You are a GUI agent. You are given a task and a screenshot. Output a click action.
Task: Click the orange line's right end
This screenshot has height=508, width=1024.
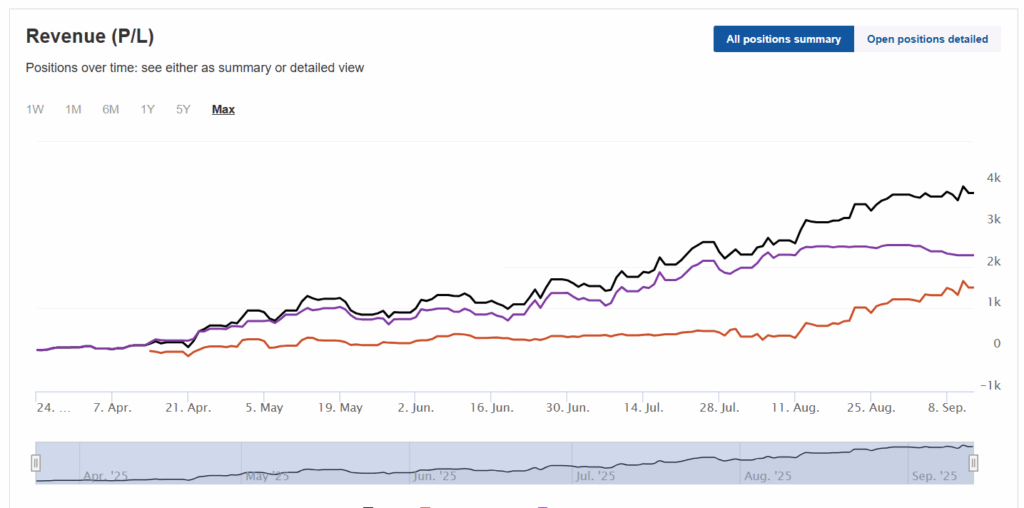click(x=972, y=287)
